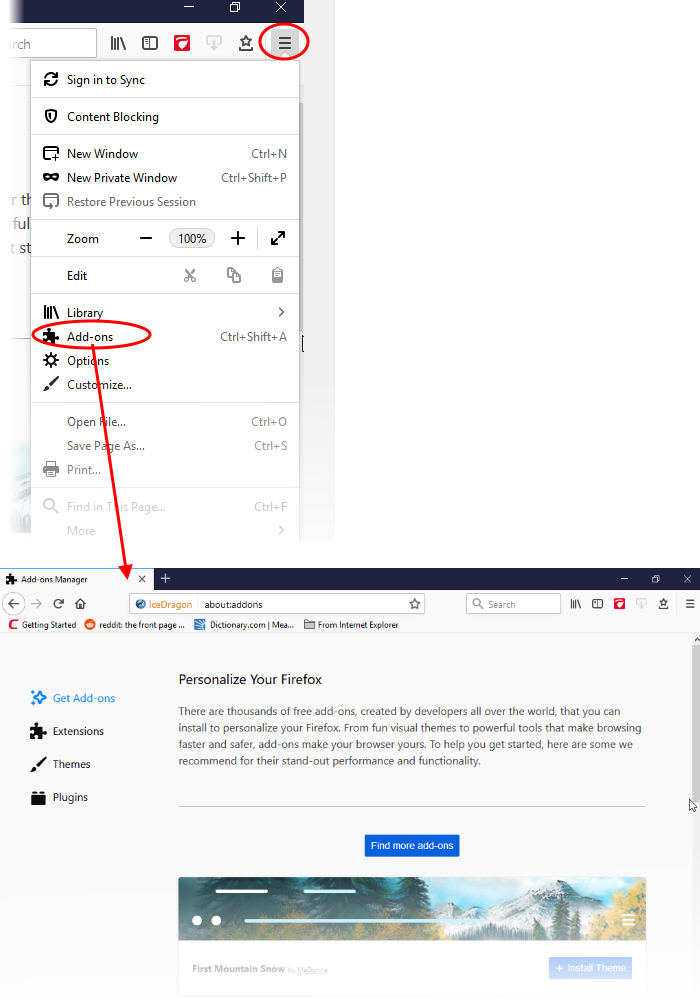Click the Paste clipboard icon
This screenshot has width=700, height=998.
pyautogui.click(x=277, y=276)
